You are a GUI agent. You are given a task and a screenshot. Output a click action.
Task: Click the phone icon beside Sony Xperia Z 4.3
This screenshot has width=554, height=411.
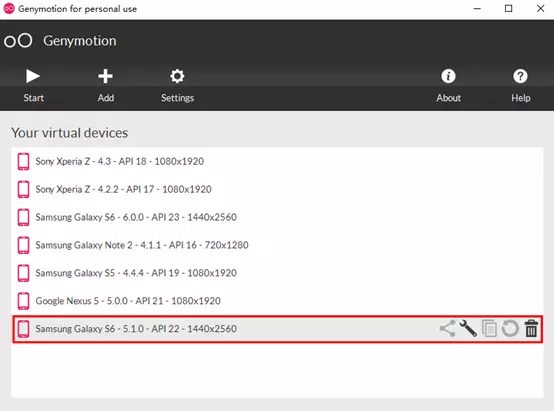(24, 162)
